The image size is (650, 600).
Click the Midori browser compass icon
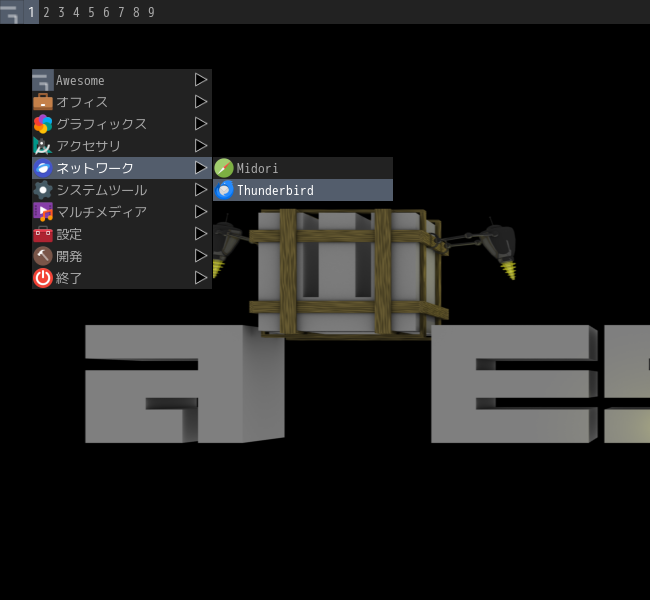224,168
